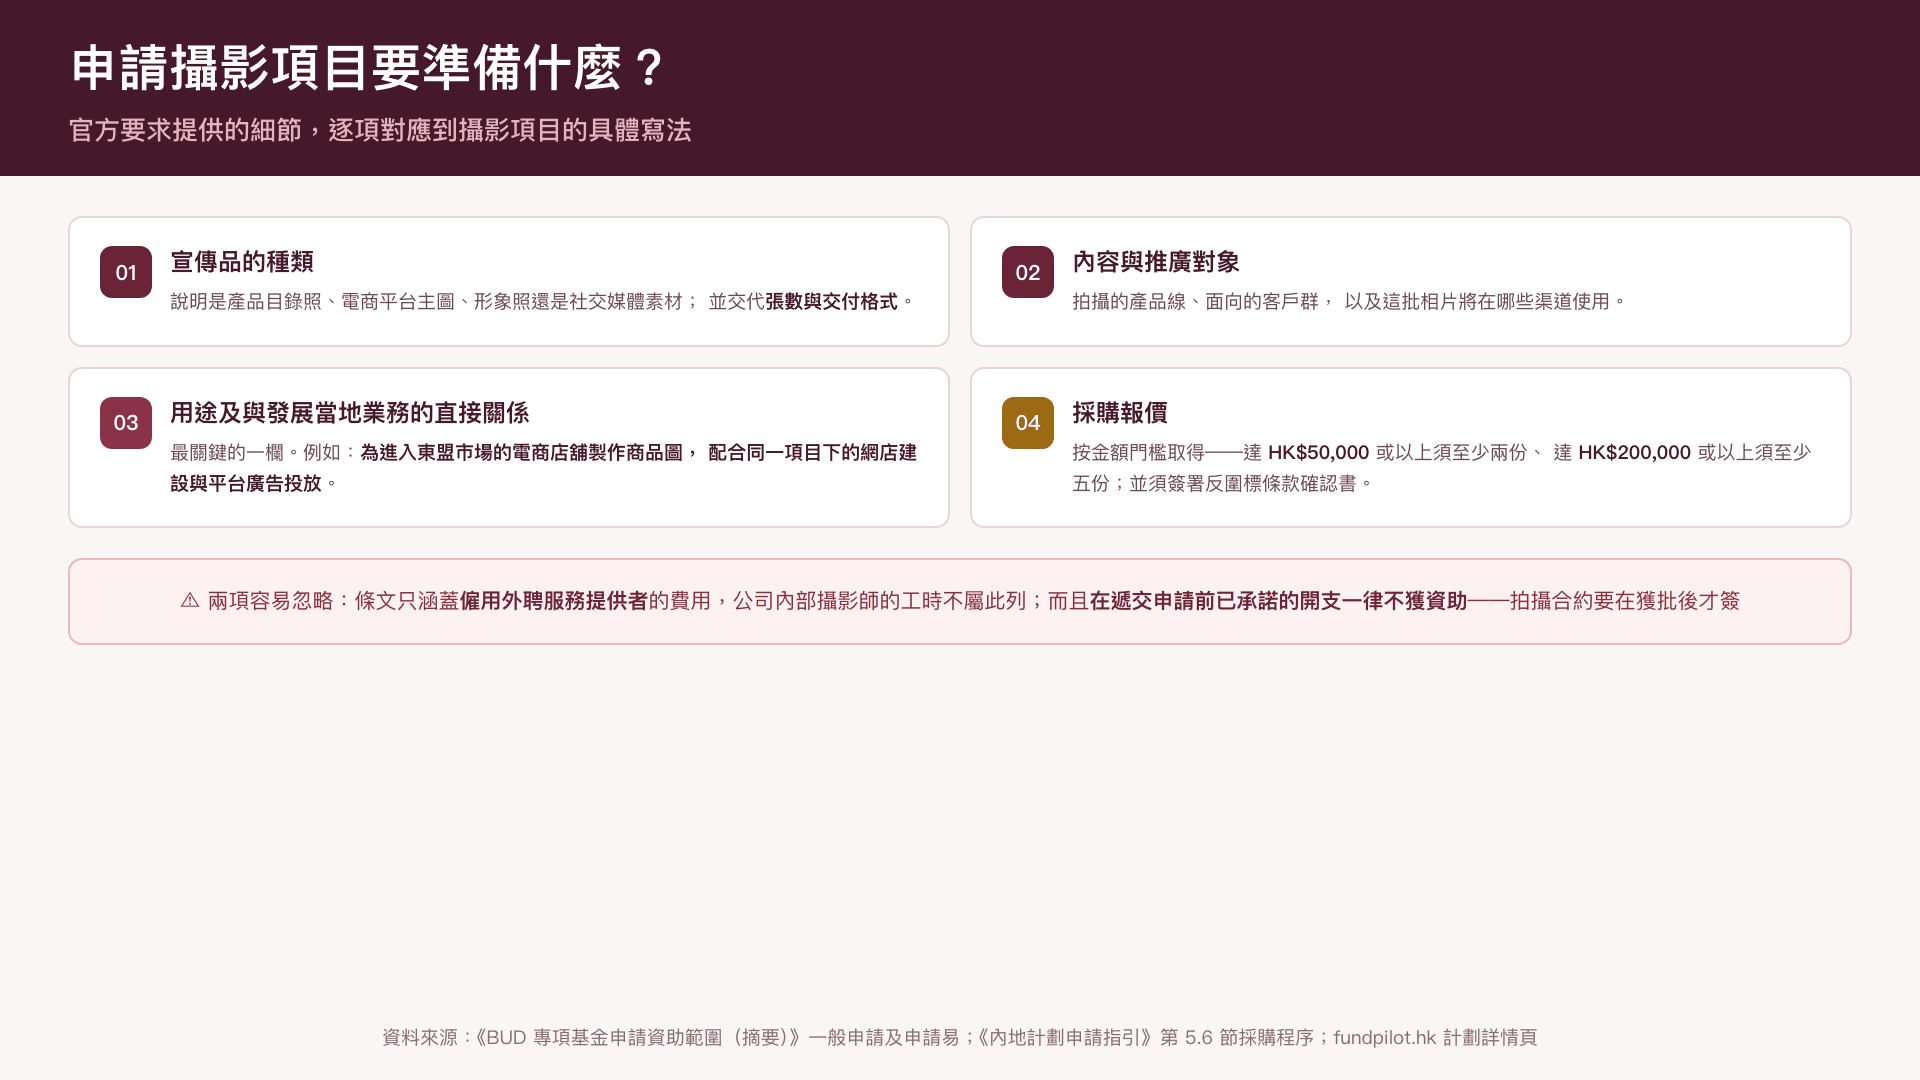Screen dimensions: 1920x1080
Task: Click the heading 宣傳品的種類
Action: pos(242,262)
